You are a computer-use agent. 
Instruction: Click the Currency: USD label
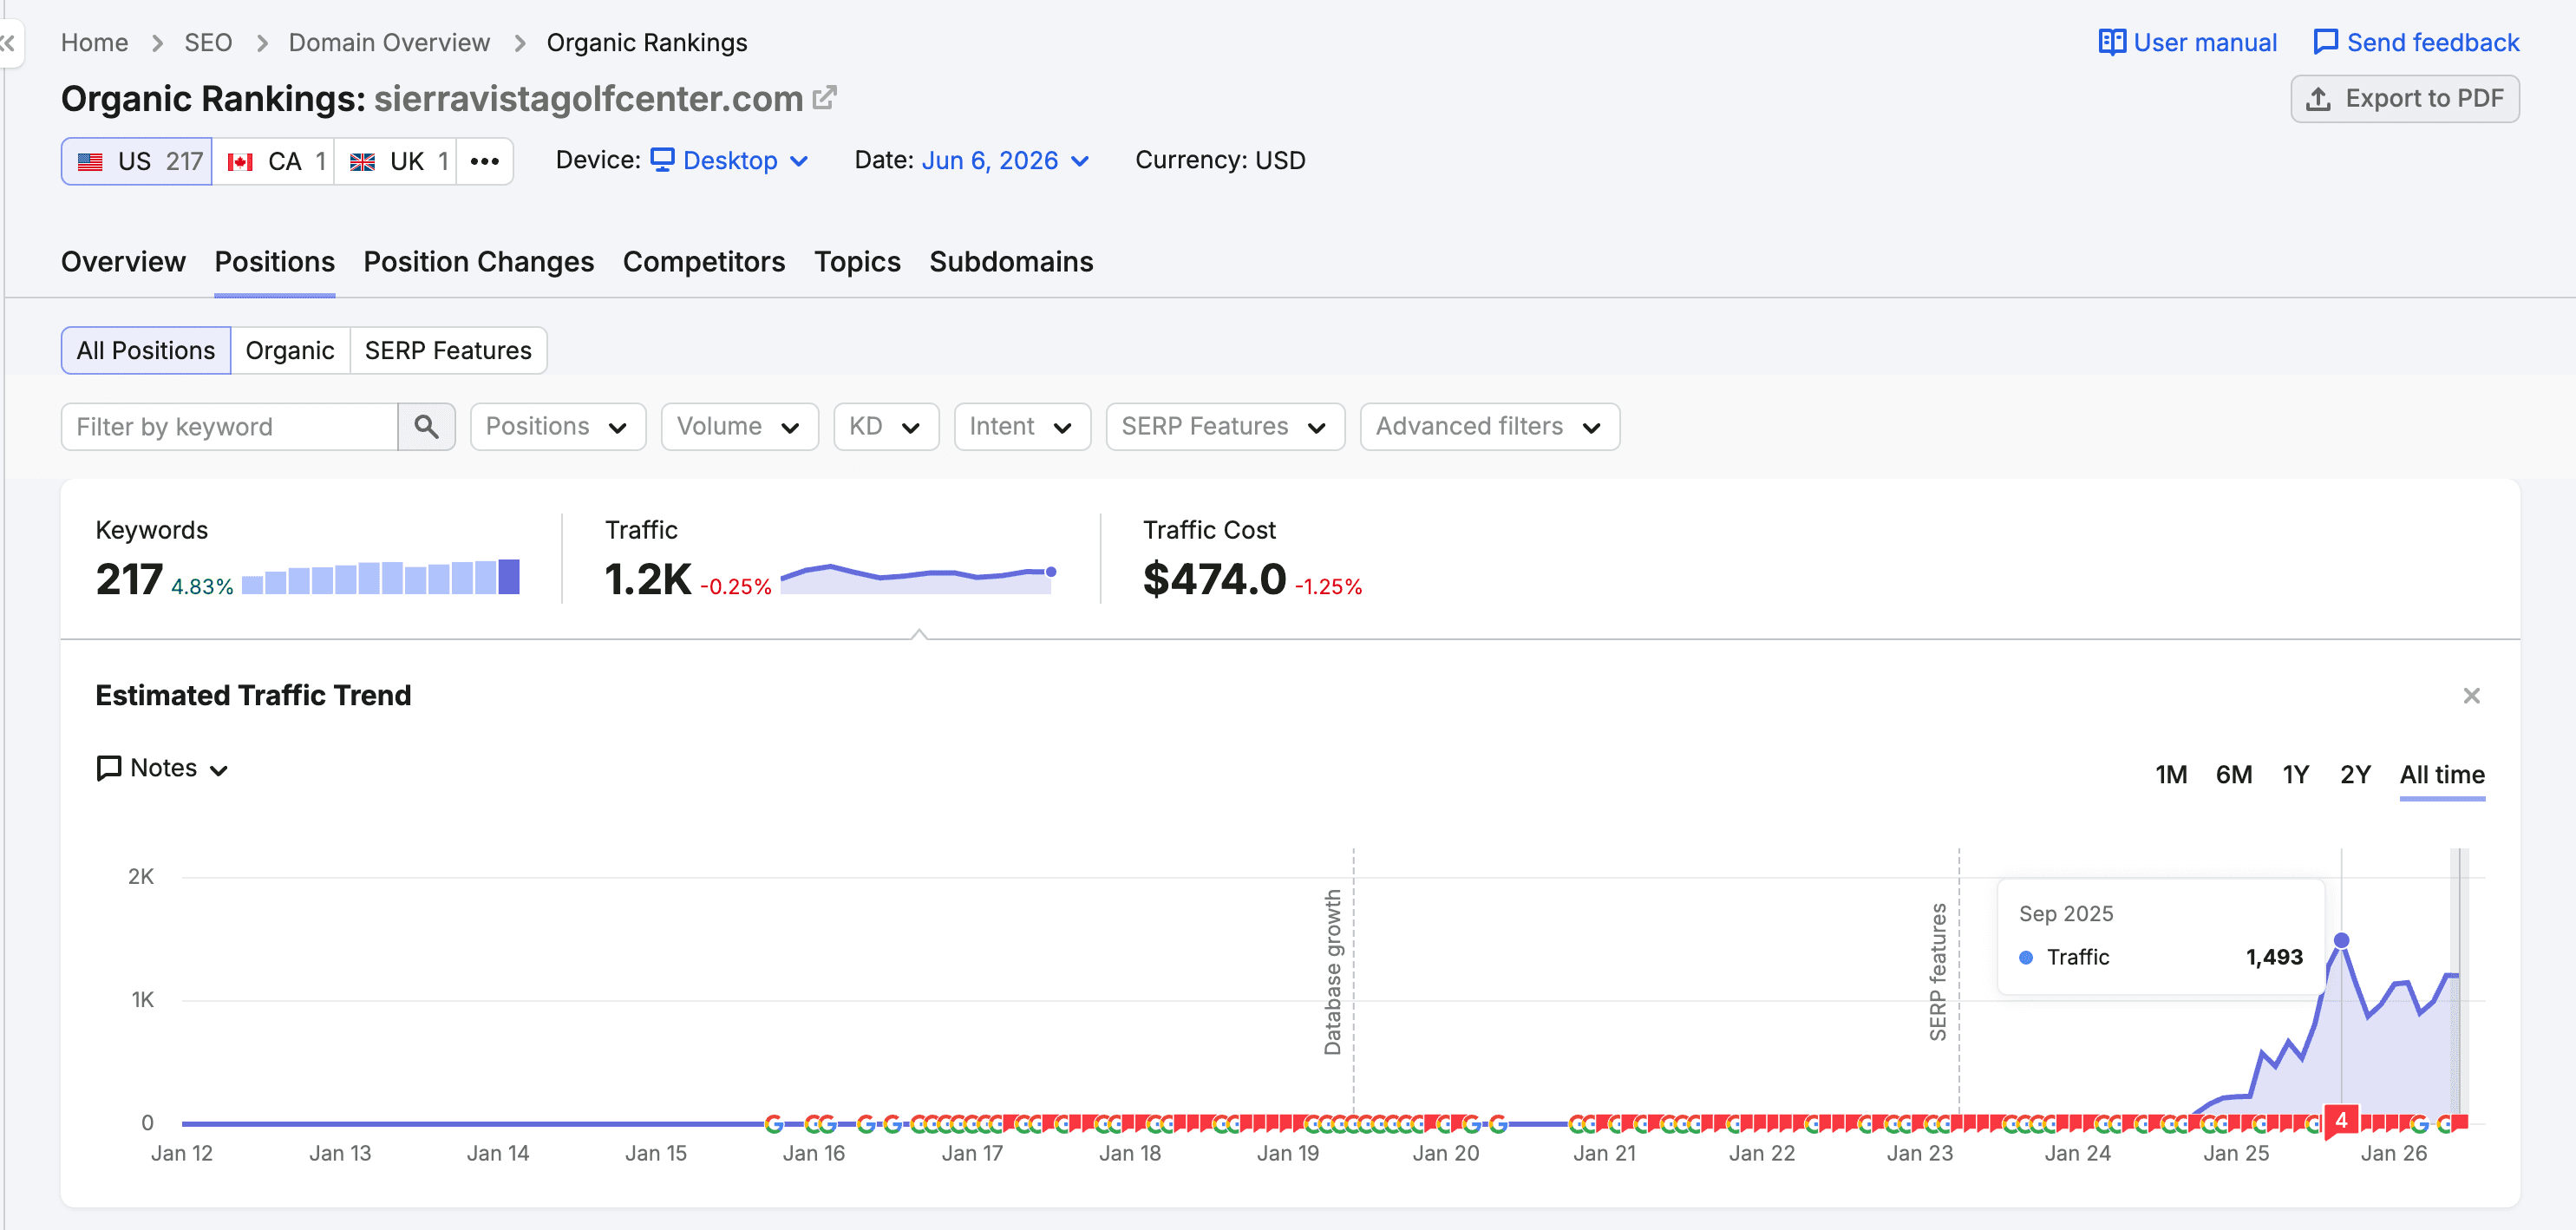1220,160
